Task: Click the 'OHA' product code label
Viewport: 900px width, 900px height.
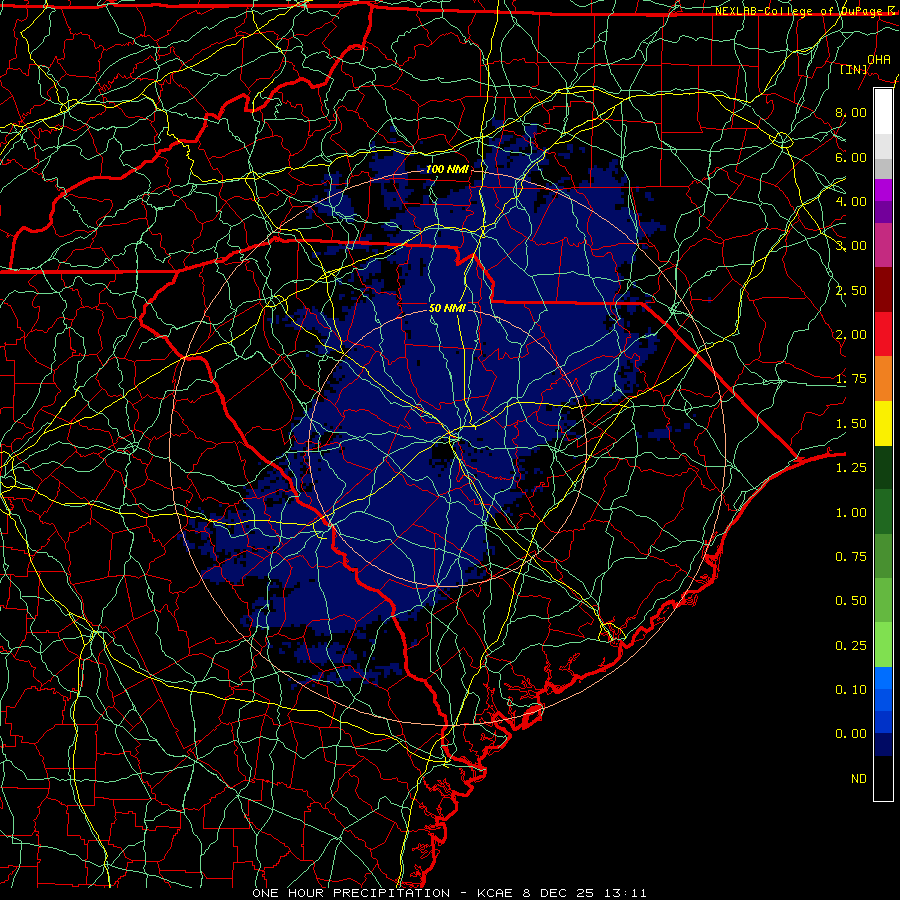Action: (879, 59)
